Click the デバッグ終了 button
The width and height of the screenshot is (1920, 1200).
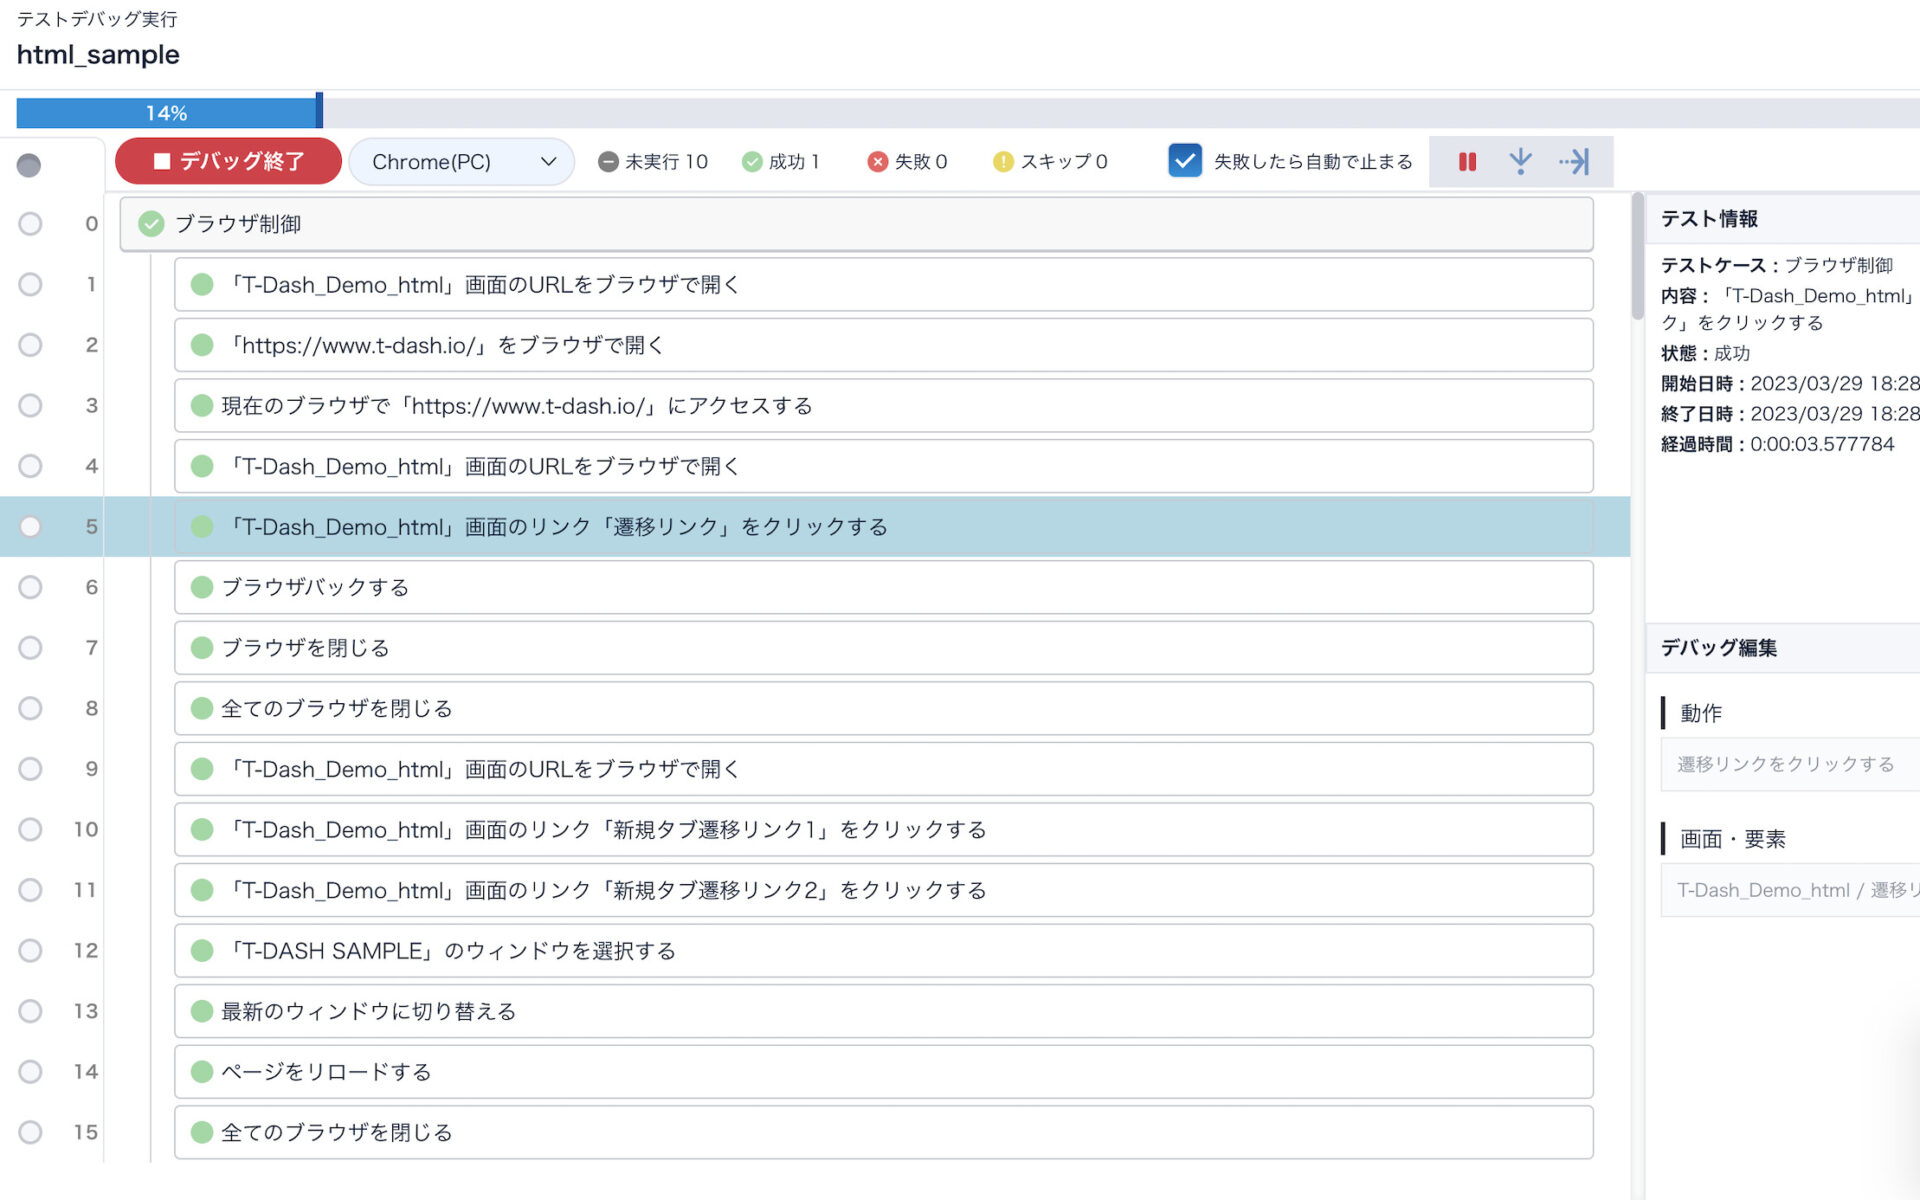pos(229,162)
